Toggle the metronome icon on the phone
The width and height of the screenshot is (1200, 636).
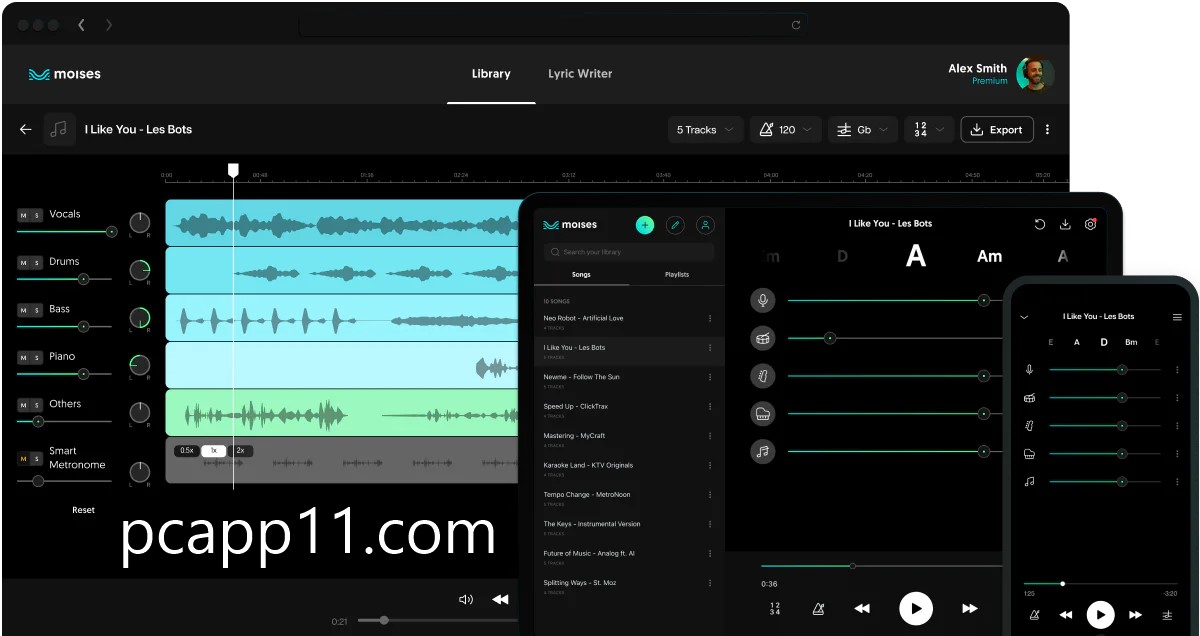click(x=1034, y=614)
